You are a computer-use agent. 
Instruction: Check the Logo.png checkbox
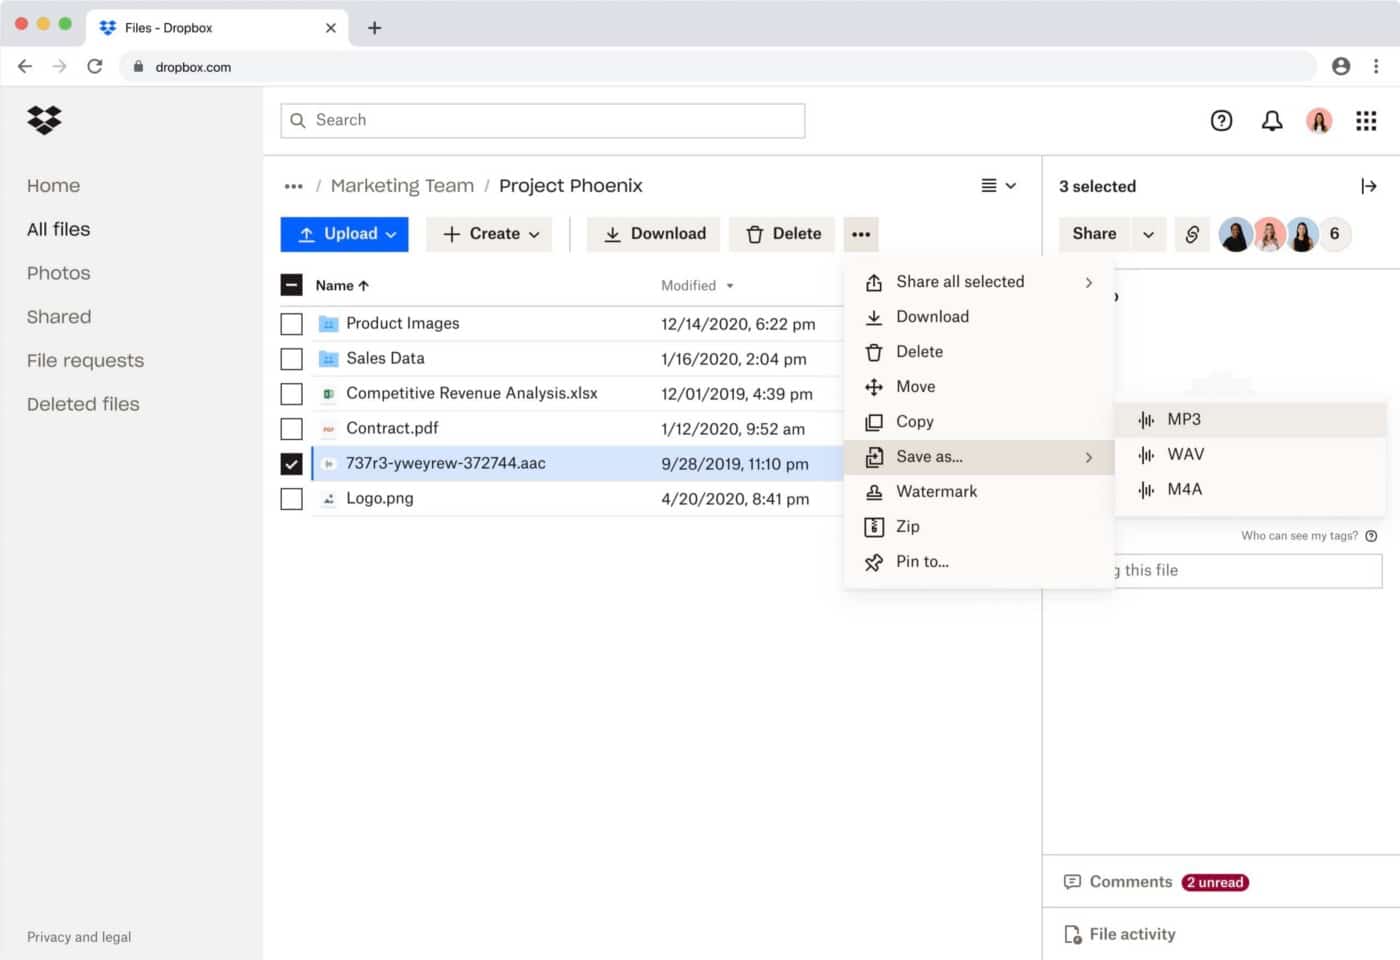291,499
